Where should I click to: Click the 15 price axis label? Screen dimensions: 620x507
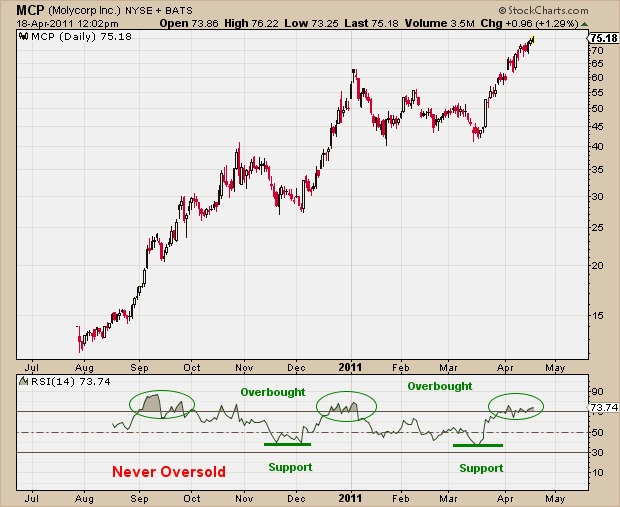click(597, 315)
